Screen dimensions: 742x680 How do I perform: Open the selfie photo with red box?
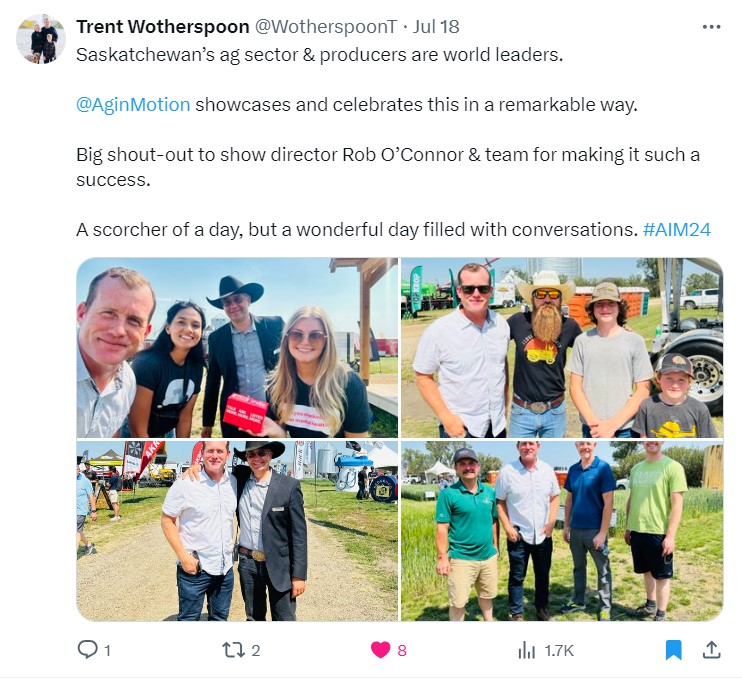pyautogui.click(x=237, y=348)
